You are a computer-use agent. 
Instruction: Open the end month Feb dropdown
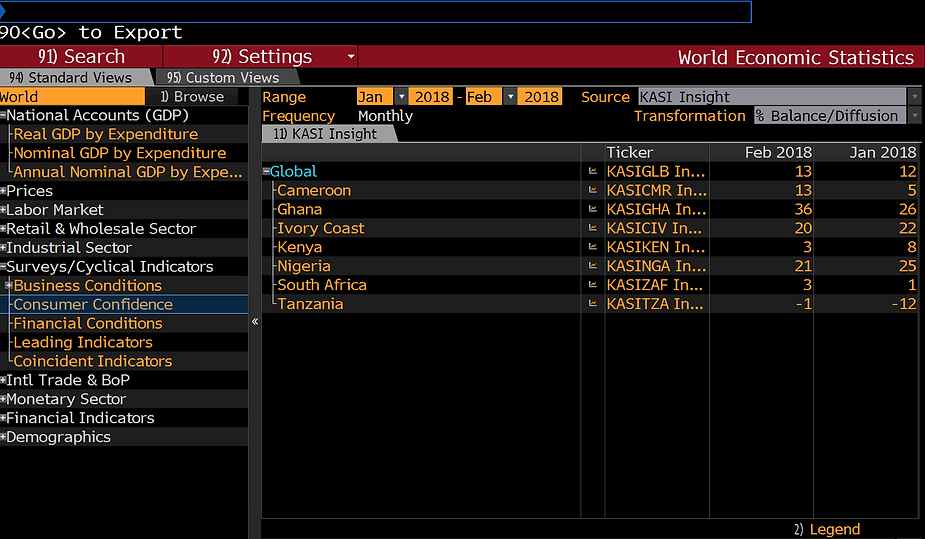(510, 97)
